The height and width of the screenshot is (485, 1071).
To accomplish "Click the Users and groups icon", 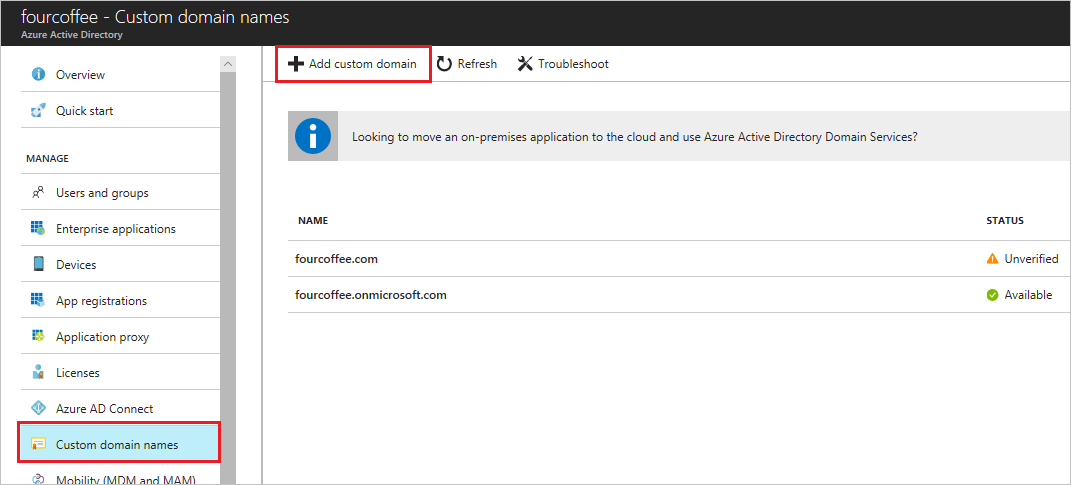I will pos(39,193).
